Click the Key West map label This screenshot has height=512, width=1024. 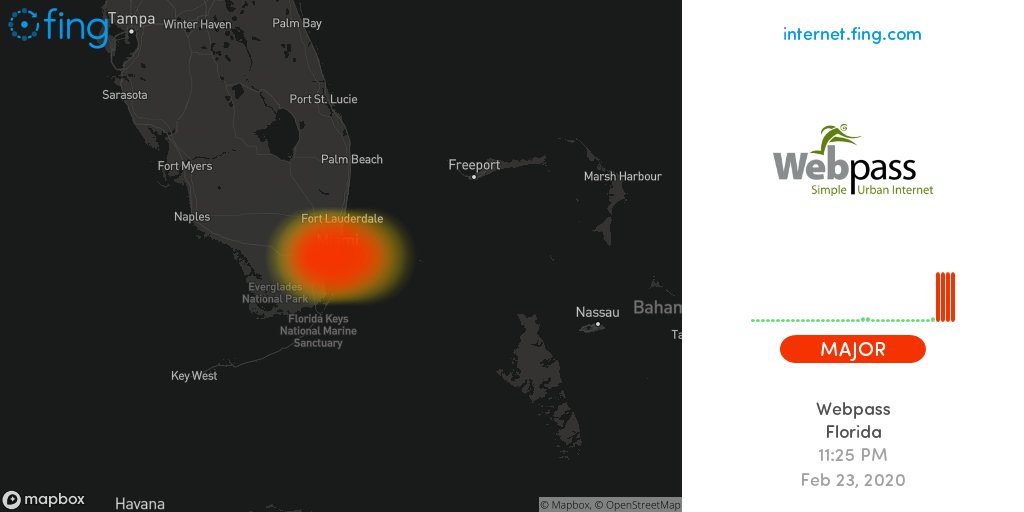(x=194, y=376)
